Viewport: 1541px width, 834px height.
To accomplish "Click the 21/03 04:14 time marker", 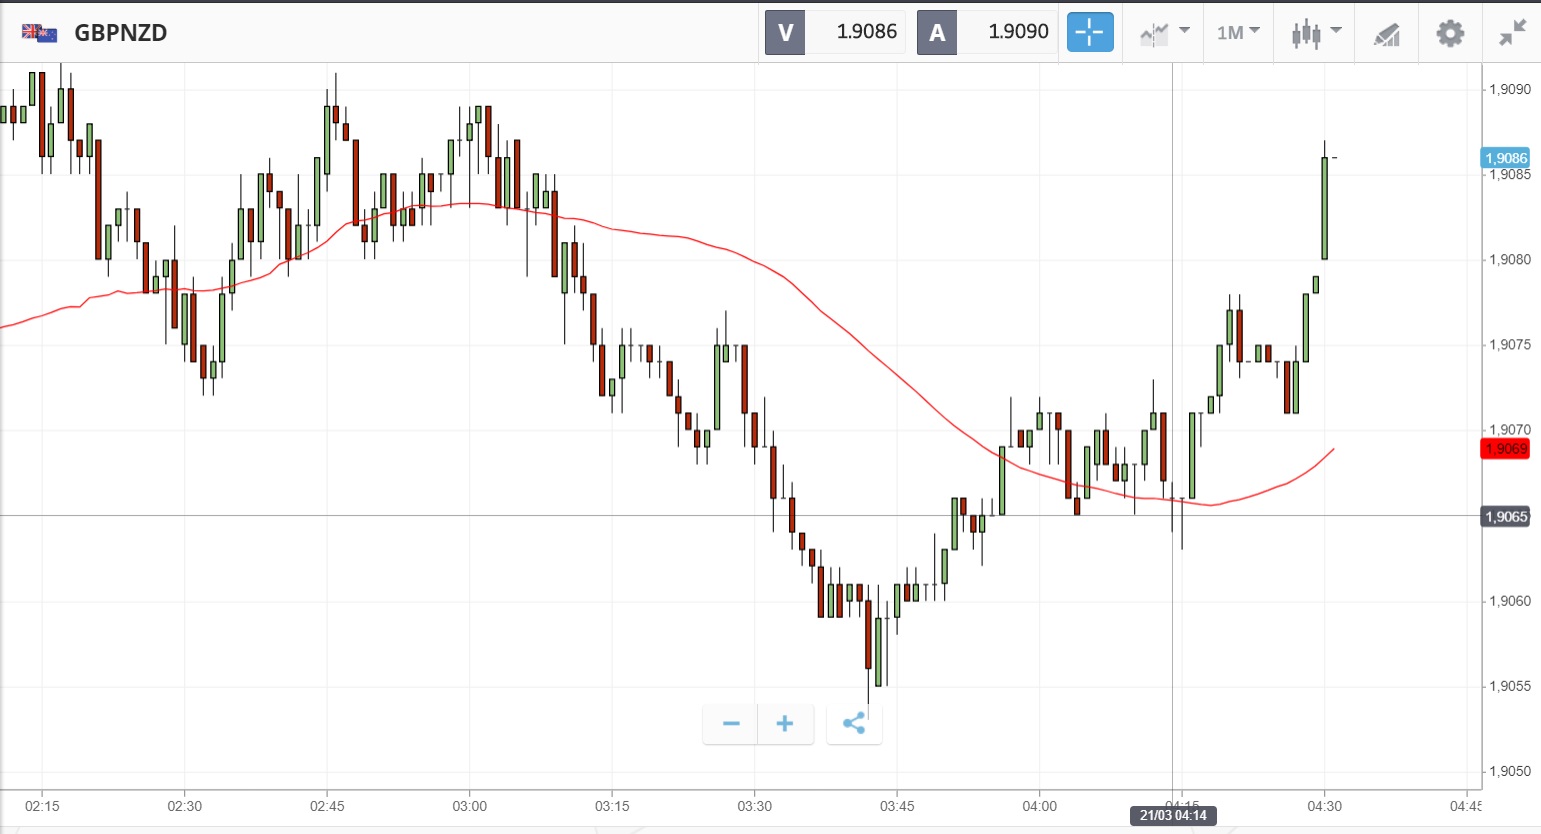I will click(x=1173, y=815).
